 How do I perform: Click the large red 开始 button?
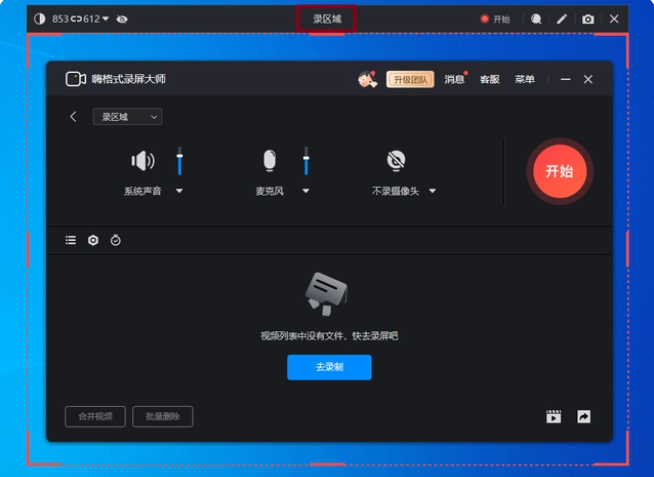click(560, 171)
